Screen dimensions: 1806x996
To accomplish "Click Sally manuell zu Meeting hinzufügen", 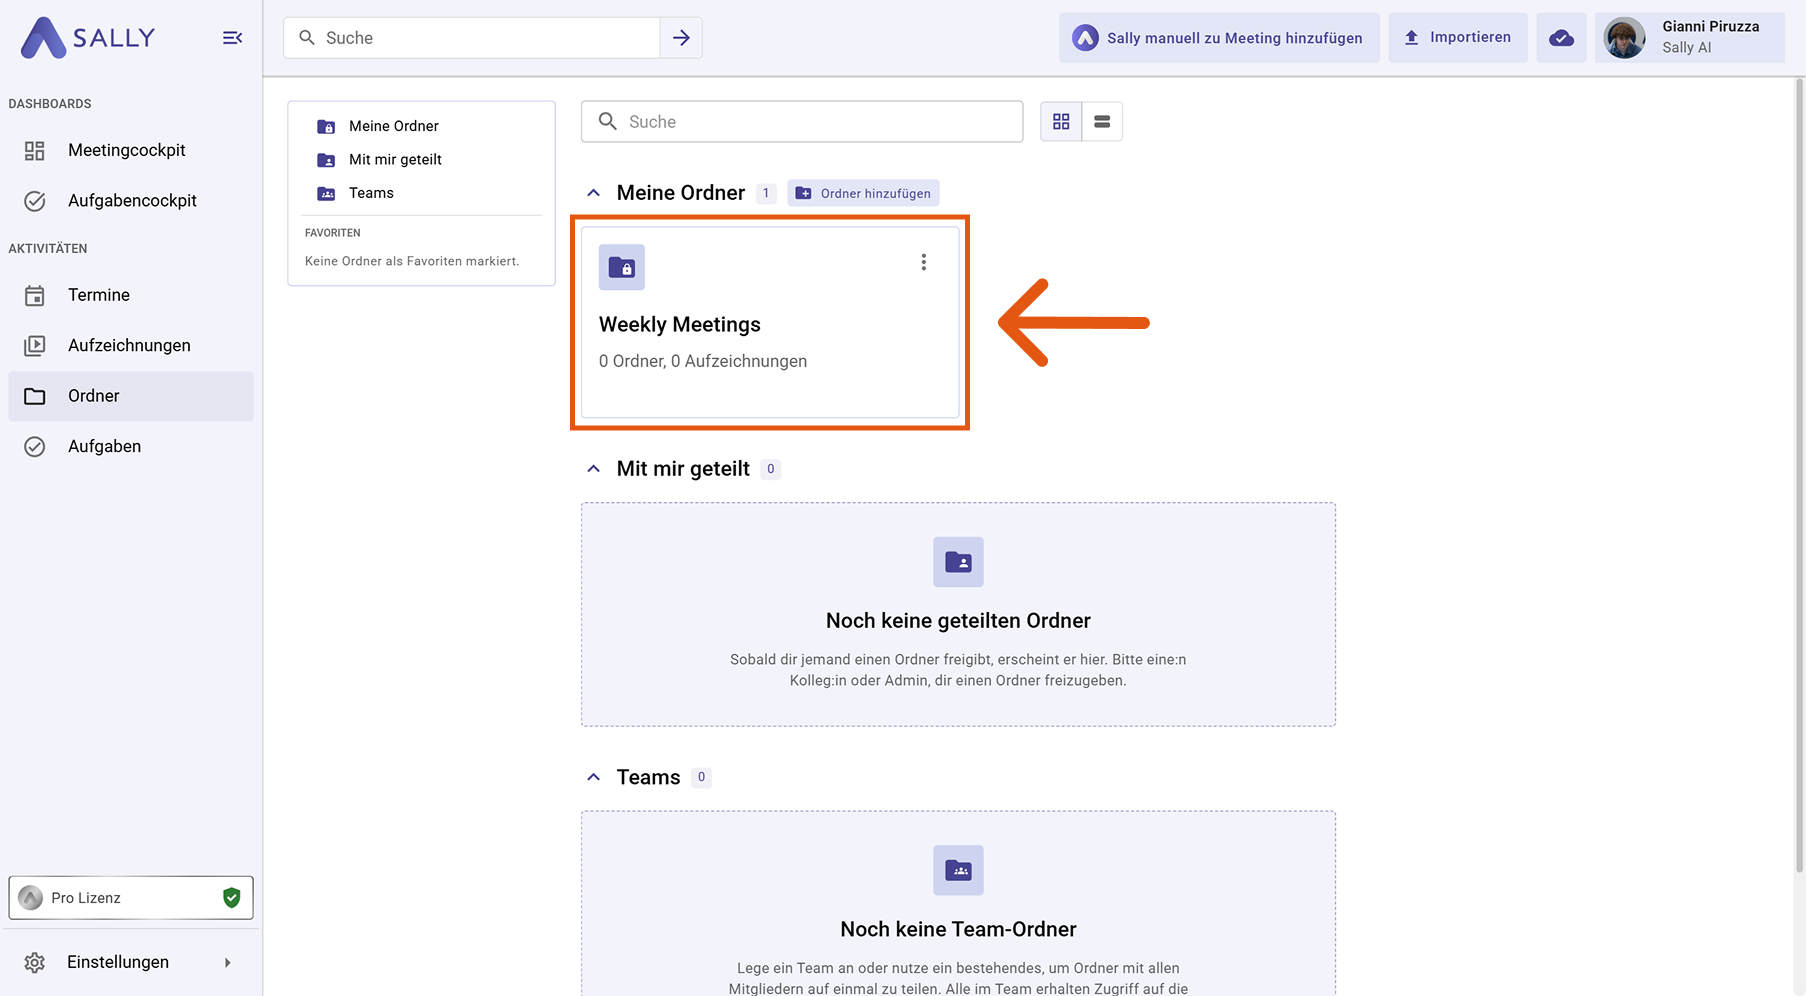I will (x=1219, y=38).
